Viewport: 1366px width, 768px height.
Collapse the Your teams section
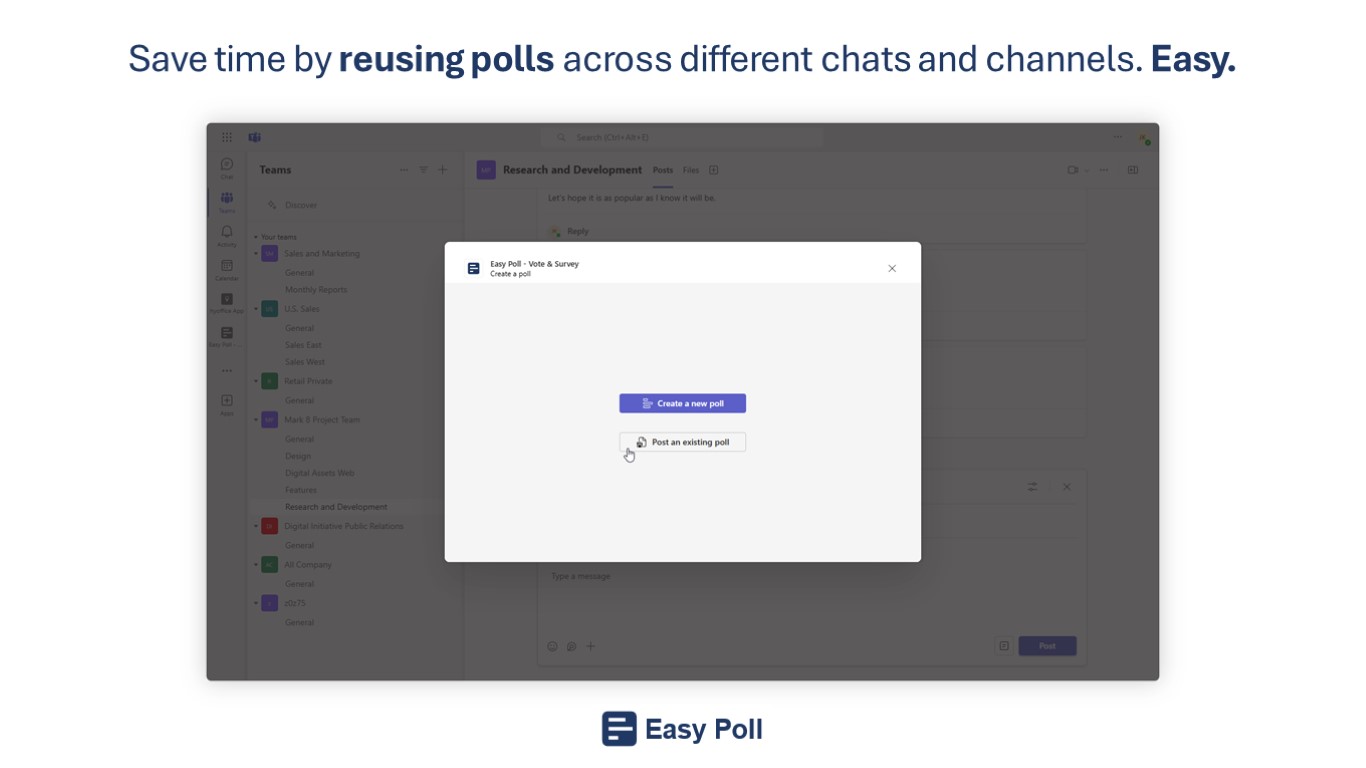coord(255,237)
